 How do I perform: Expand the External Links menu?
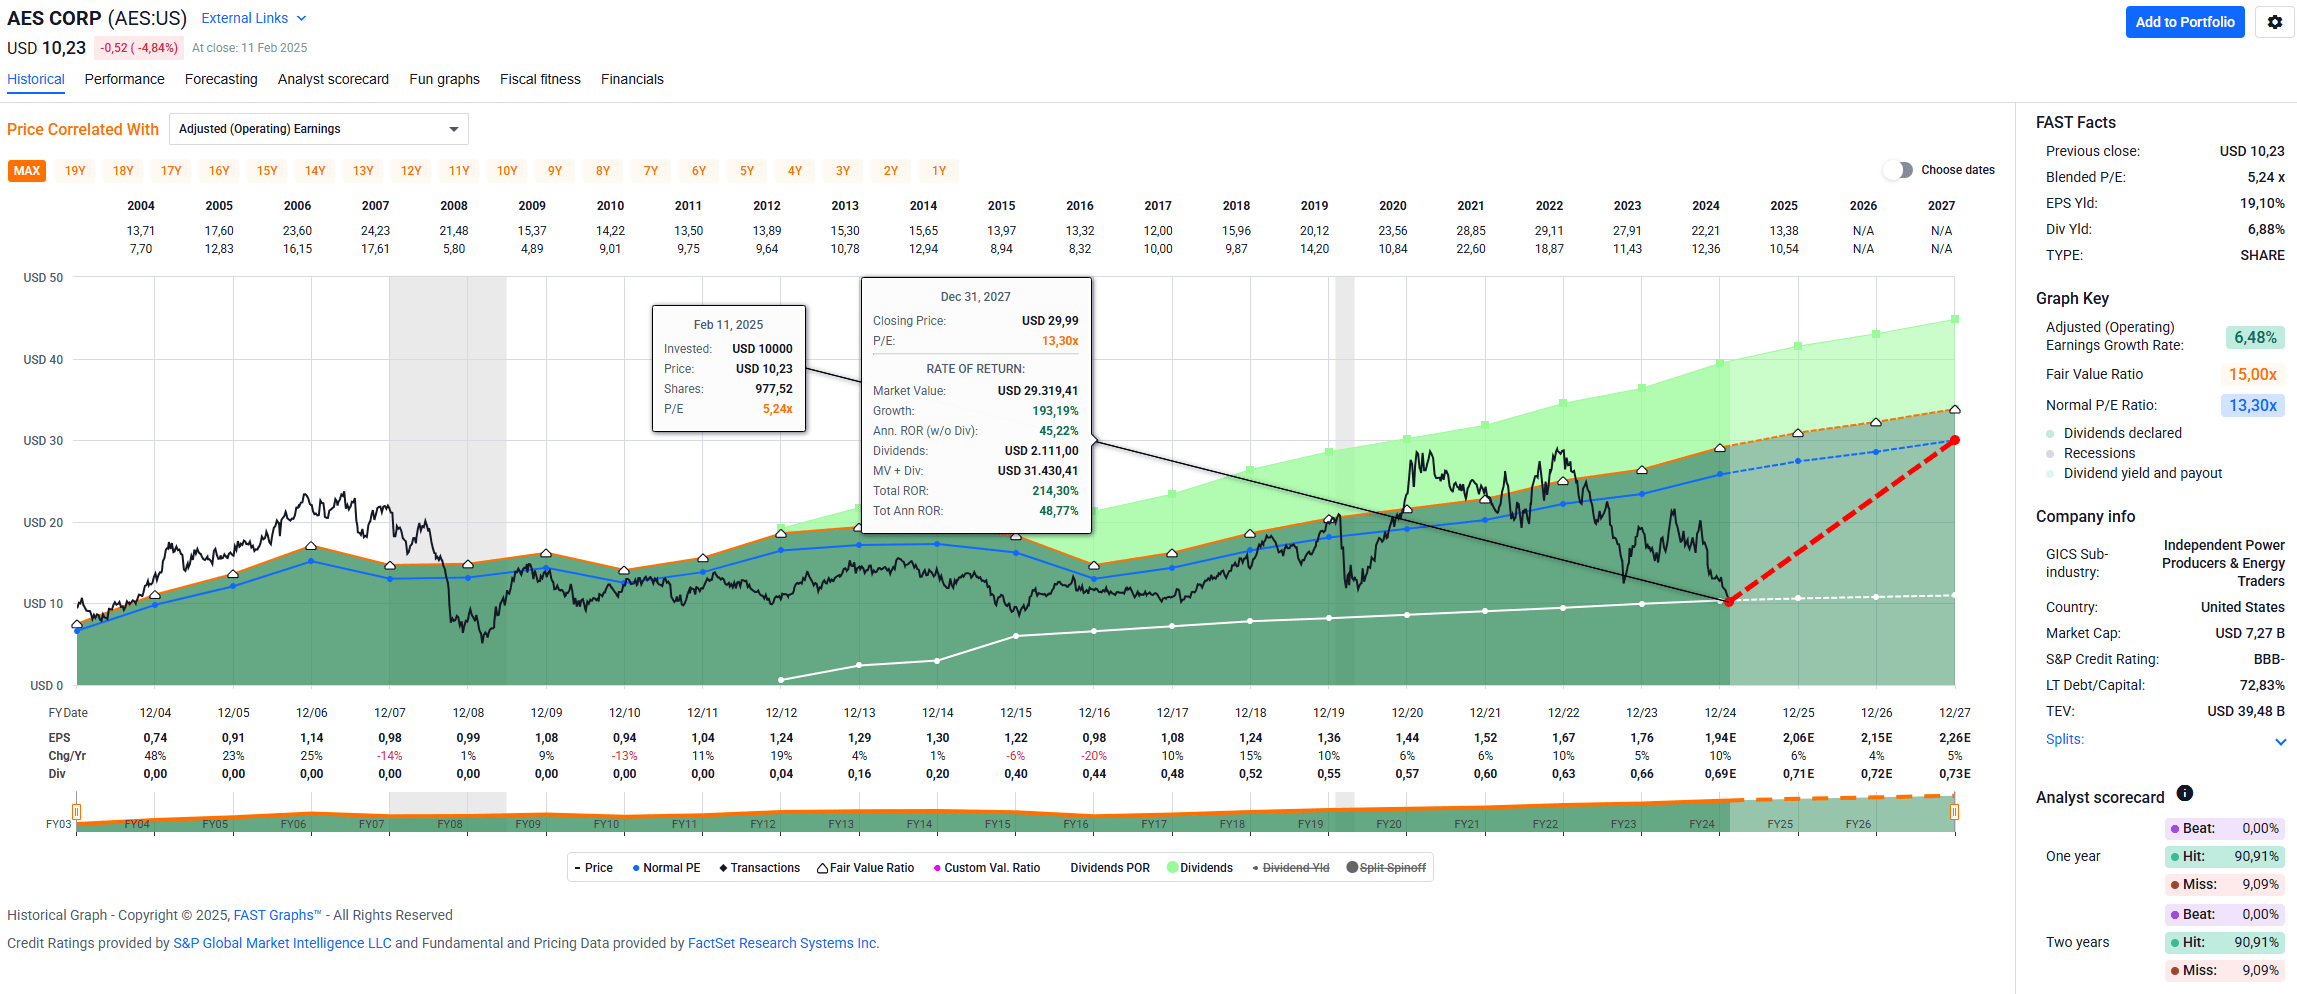coord(253,17)
